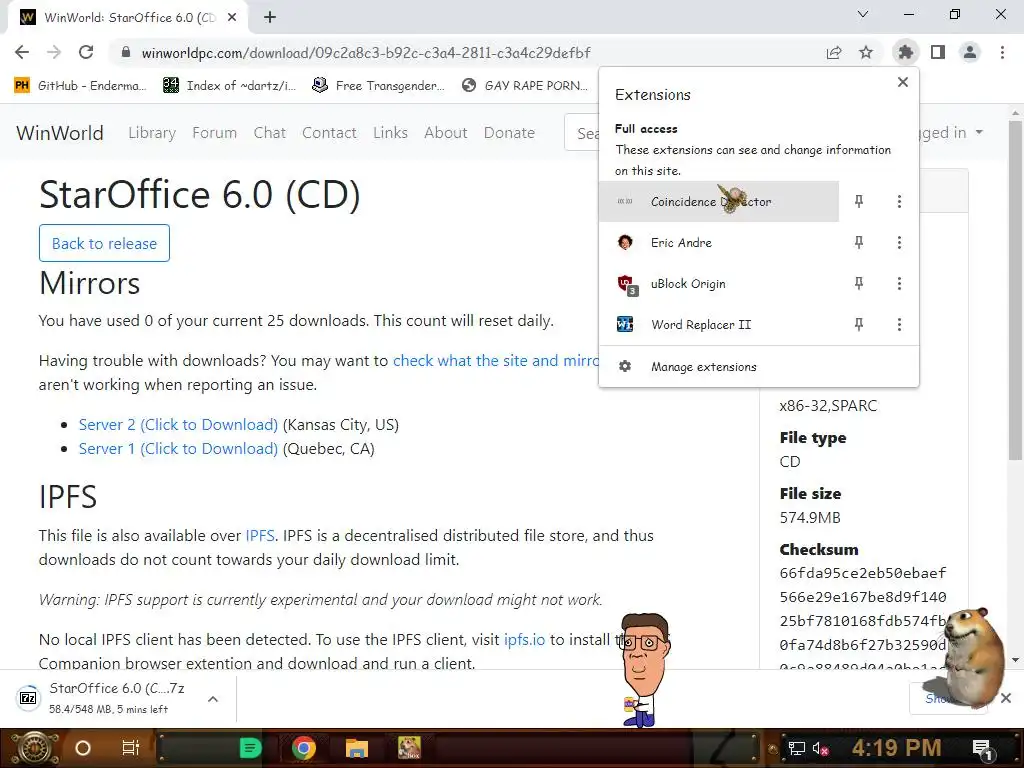Go back to the previous page
Screen dimensions: 1024x768
tap(22, 52)
